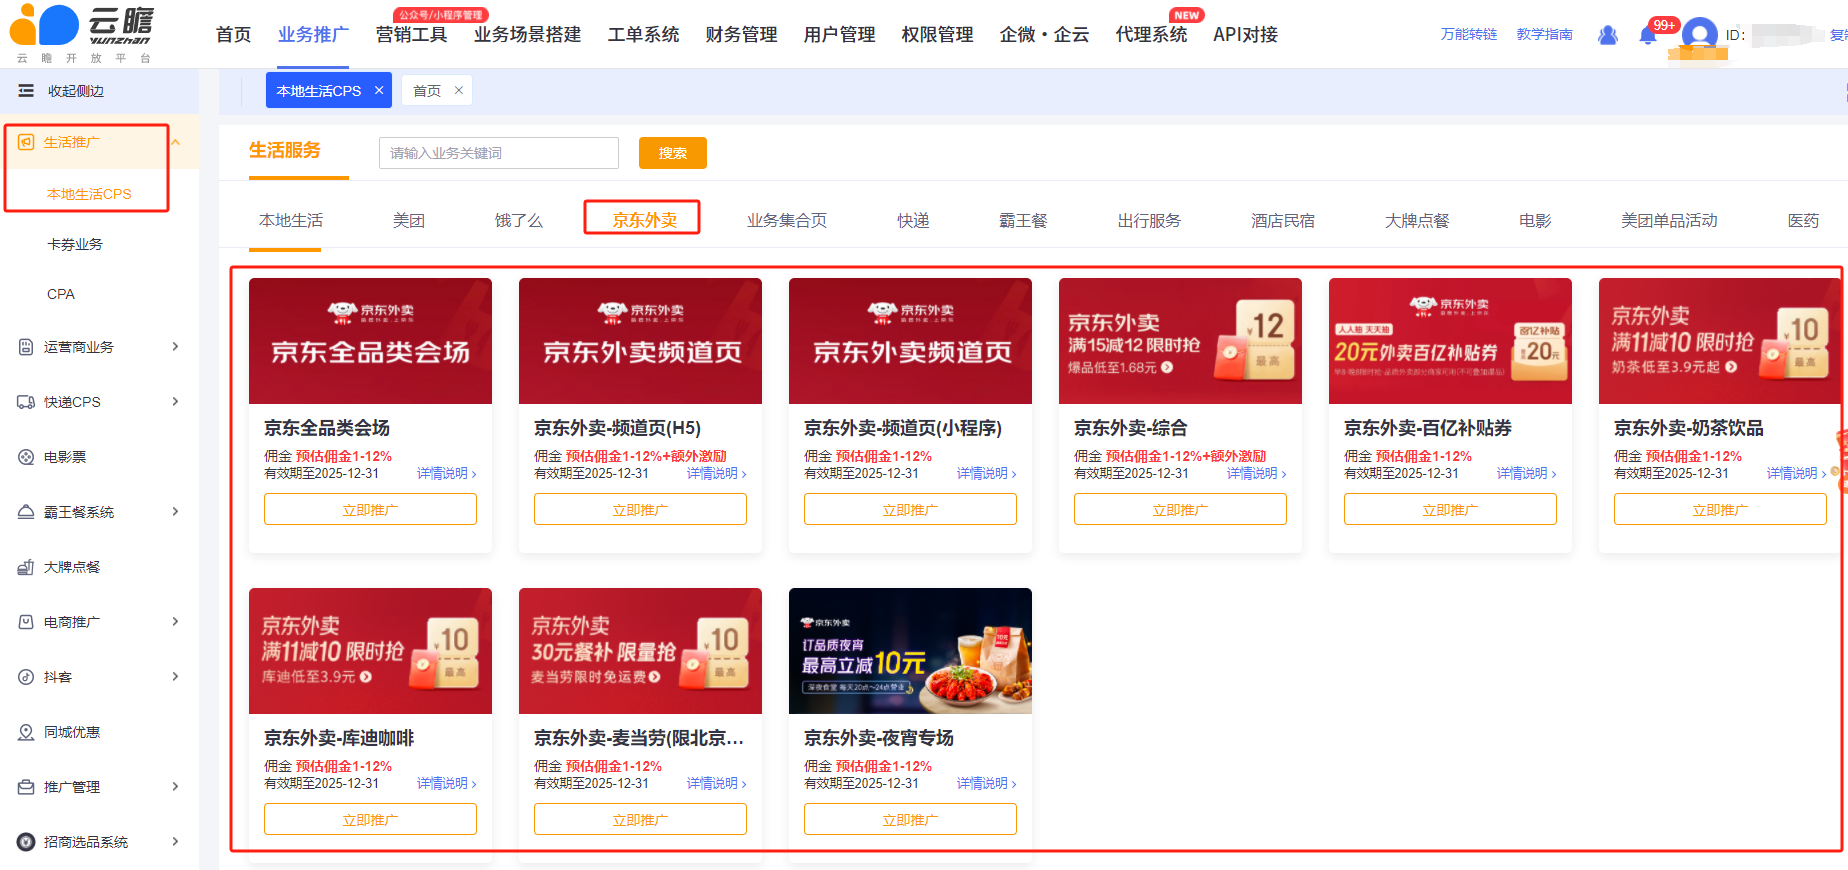Screen dimensions: 1848x870
Task: Click the 电影票 film reel icon
Action: (x=26, y=457)
